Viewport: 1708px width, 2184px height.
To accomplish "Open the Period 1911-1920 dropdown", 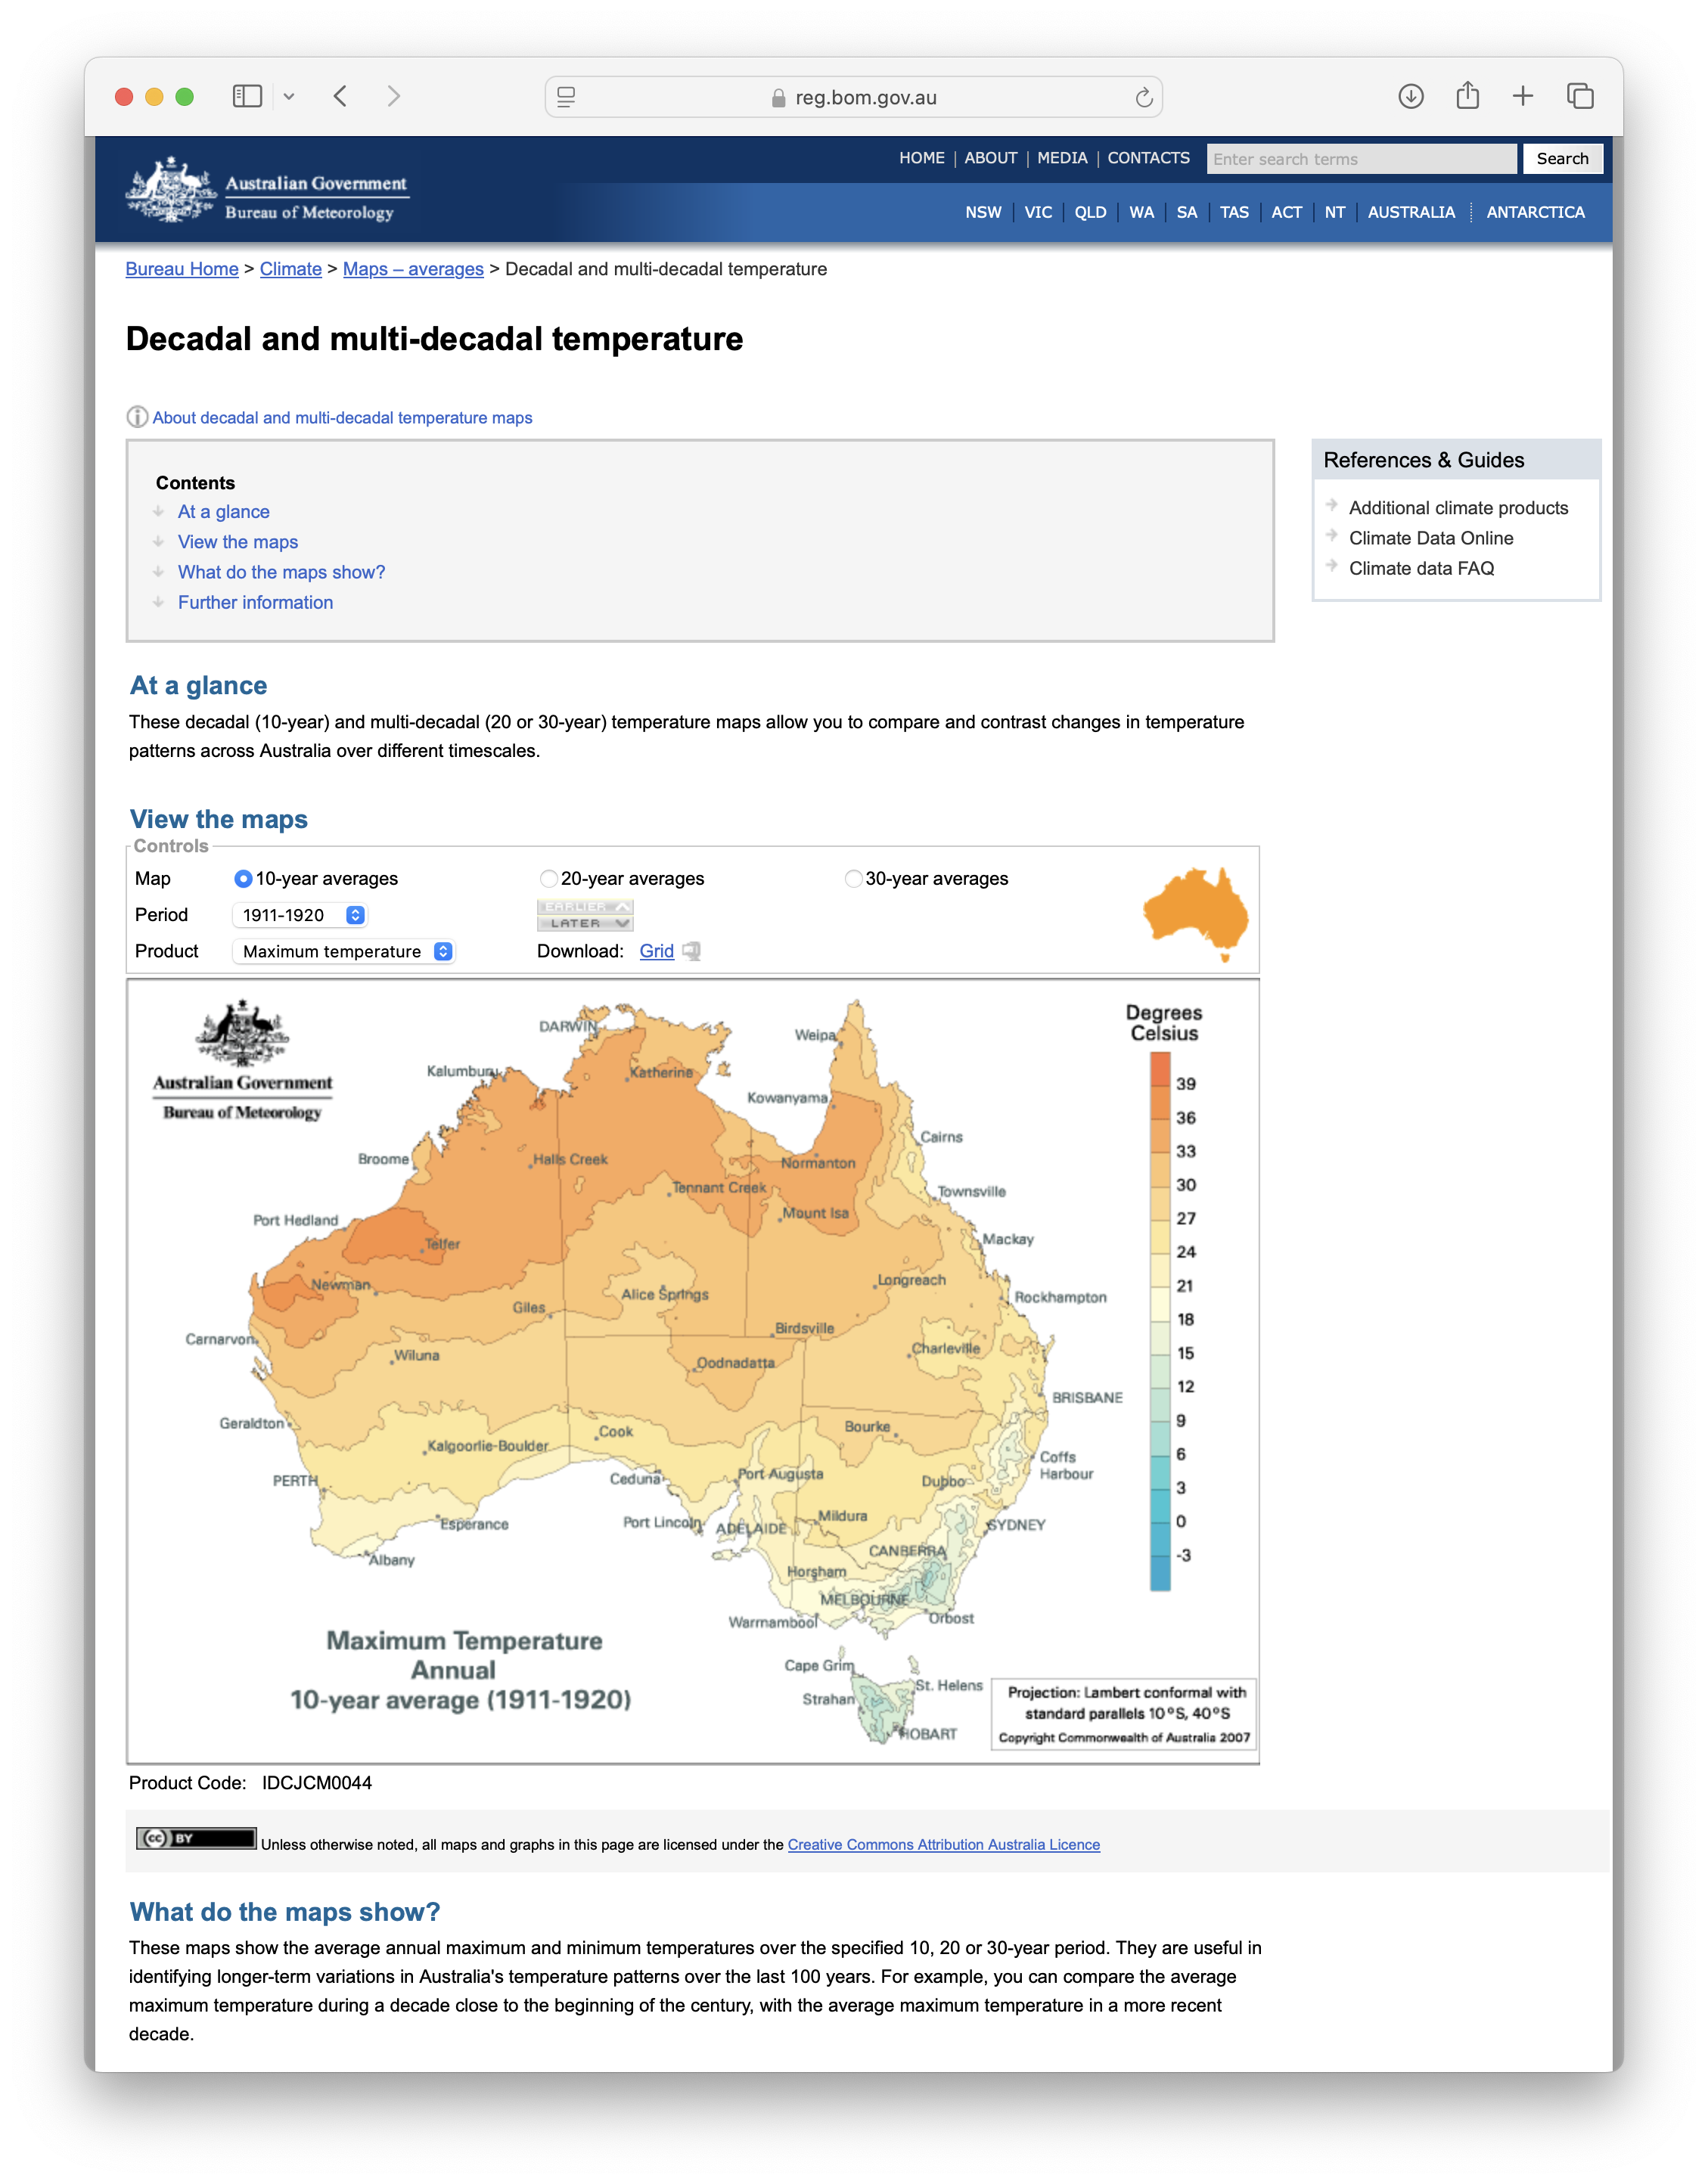I will coord(300,915).
